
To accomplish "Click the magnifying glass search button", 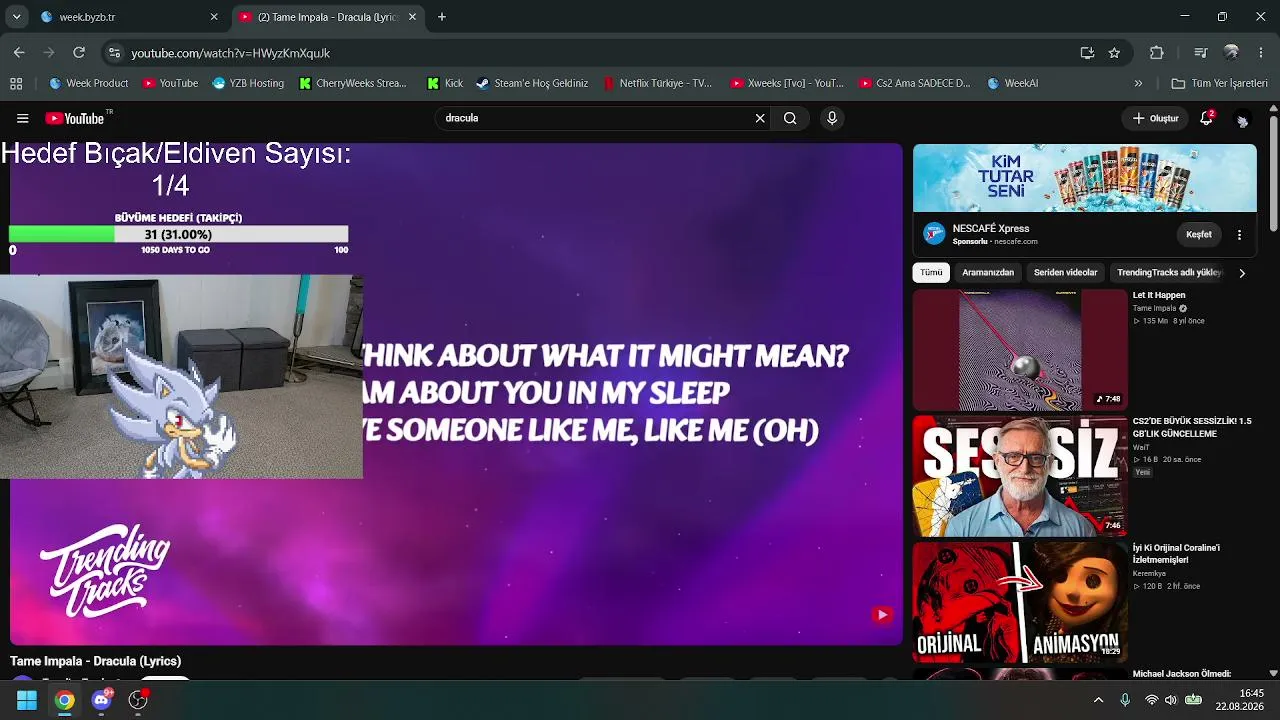I will coord(790,118).
